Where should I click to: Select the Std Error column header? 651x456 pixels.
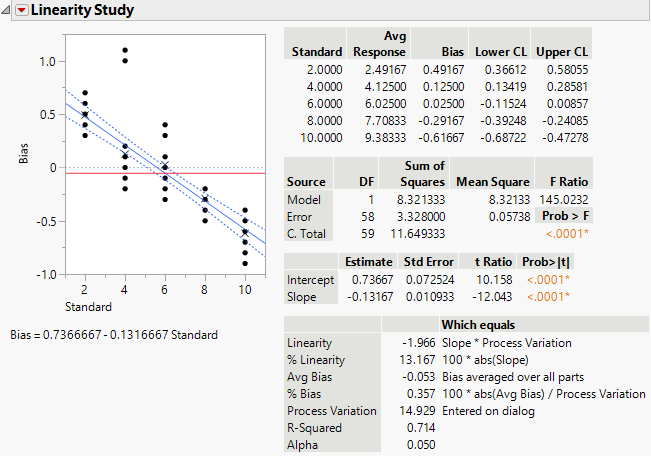(427, 261)
